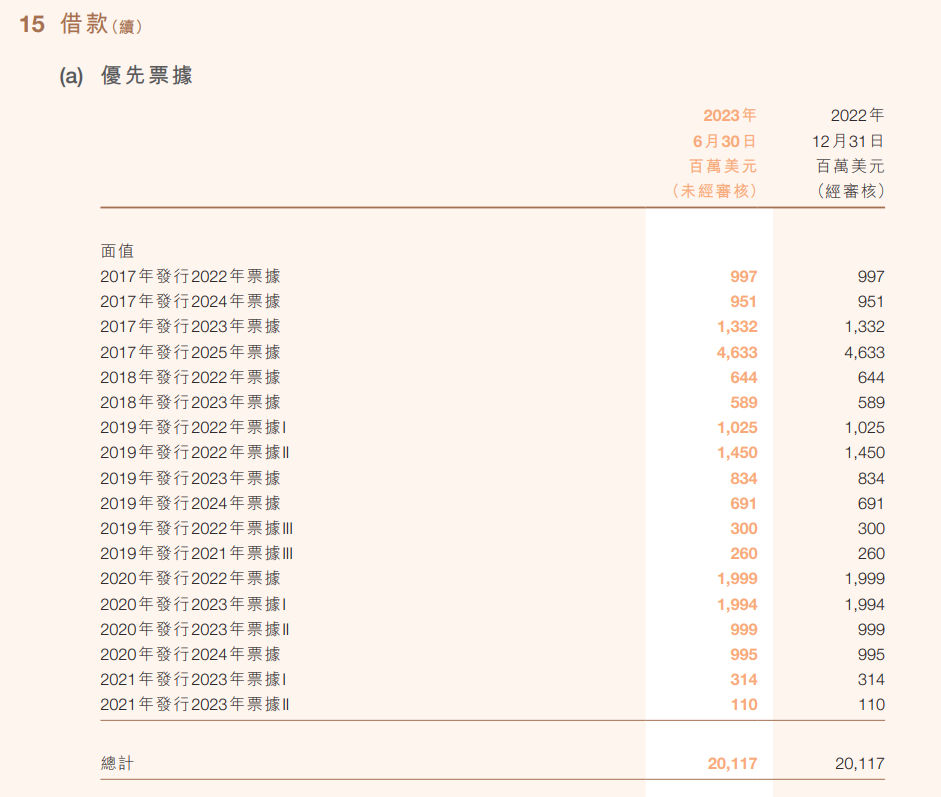The width and height of the screenshot is (941, 797).
Task: Click the 2022年 12月31日 column header
Action: click(848, 128)
